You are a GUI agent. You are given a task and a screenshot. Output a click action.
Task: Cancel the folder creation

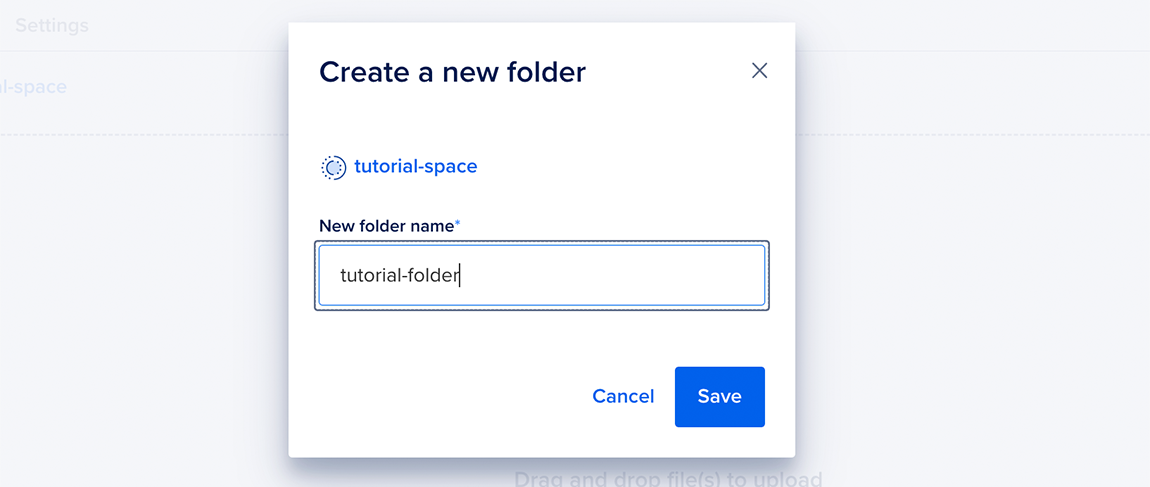(x=623, y=396)
